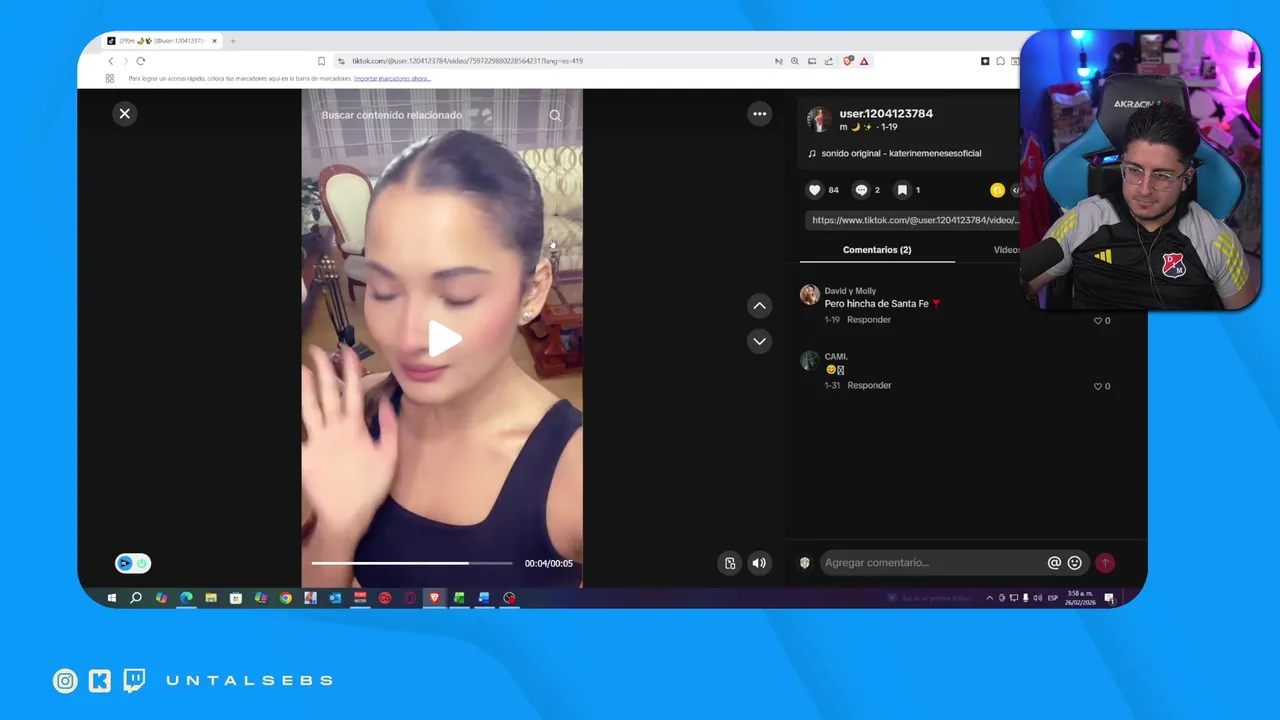Click the share icon in address bar
The image size is (1280, 720).
[829, 61]
